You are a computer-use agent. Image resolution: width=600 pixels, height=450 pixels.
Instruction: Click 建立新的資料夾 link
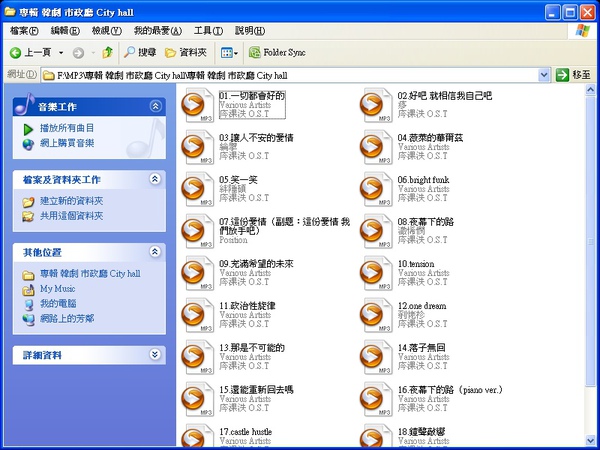70,201
